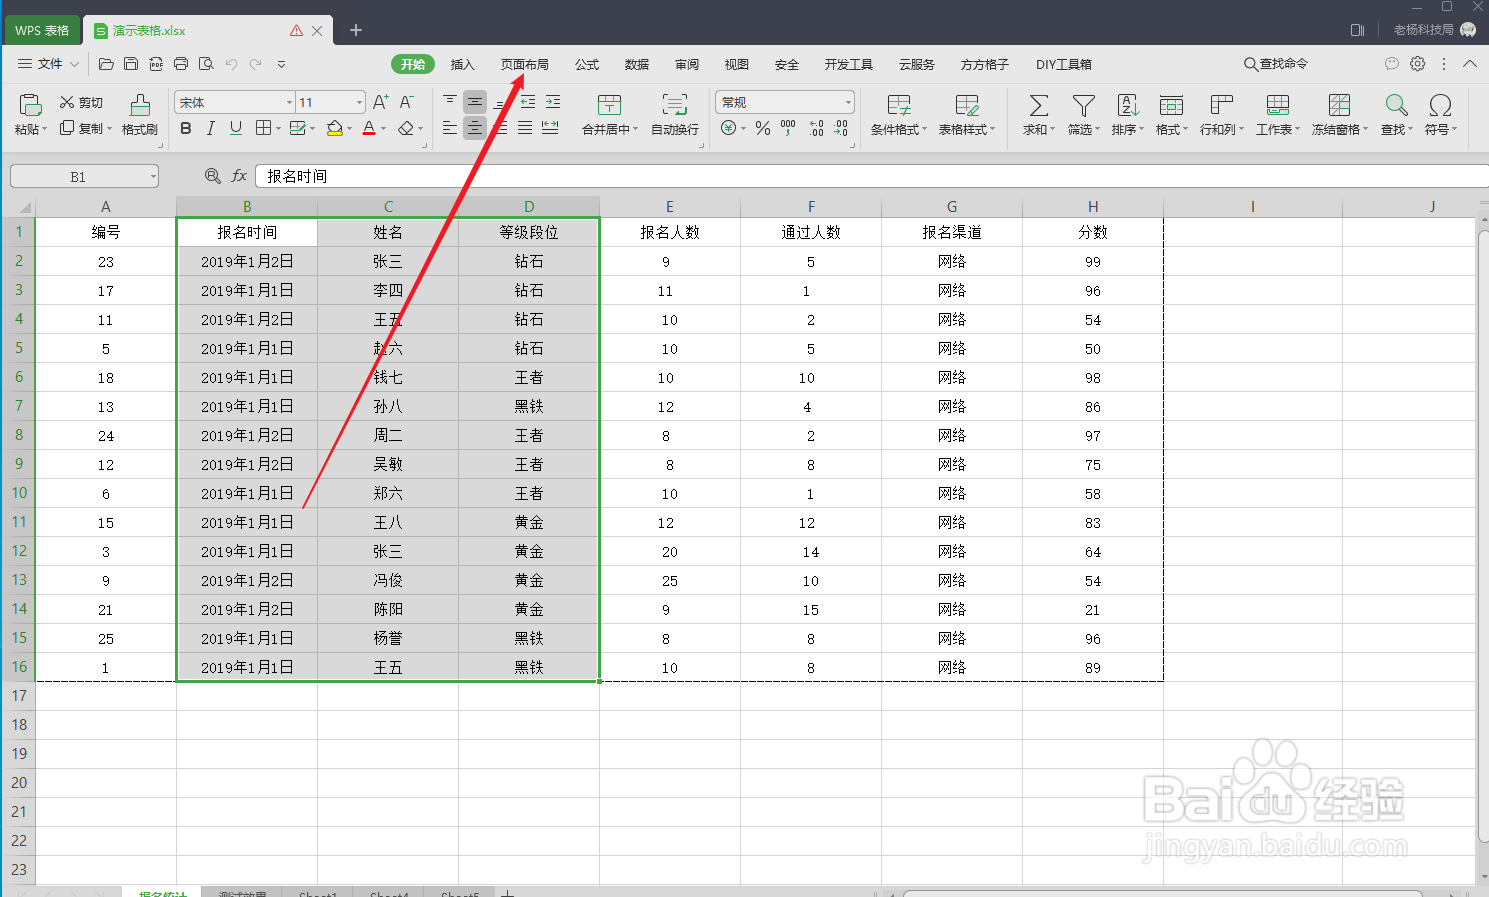Expand the Table Style (表格样式) dropdown

tap(992, 130)
